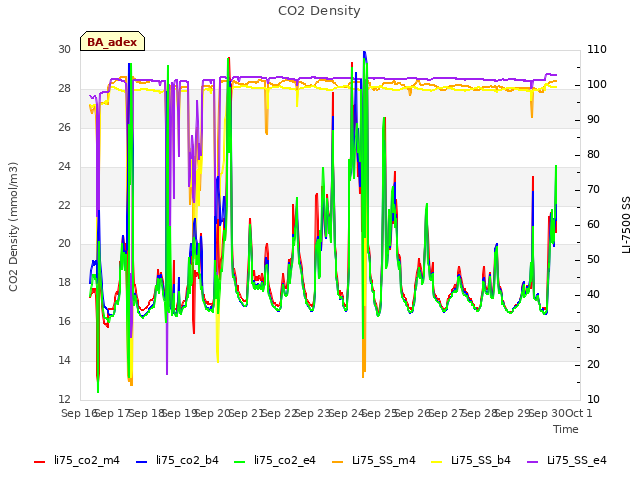Click the 100 value on right axis

pyautogui.click(x=597, y=84)
